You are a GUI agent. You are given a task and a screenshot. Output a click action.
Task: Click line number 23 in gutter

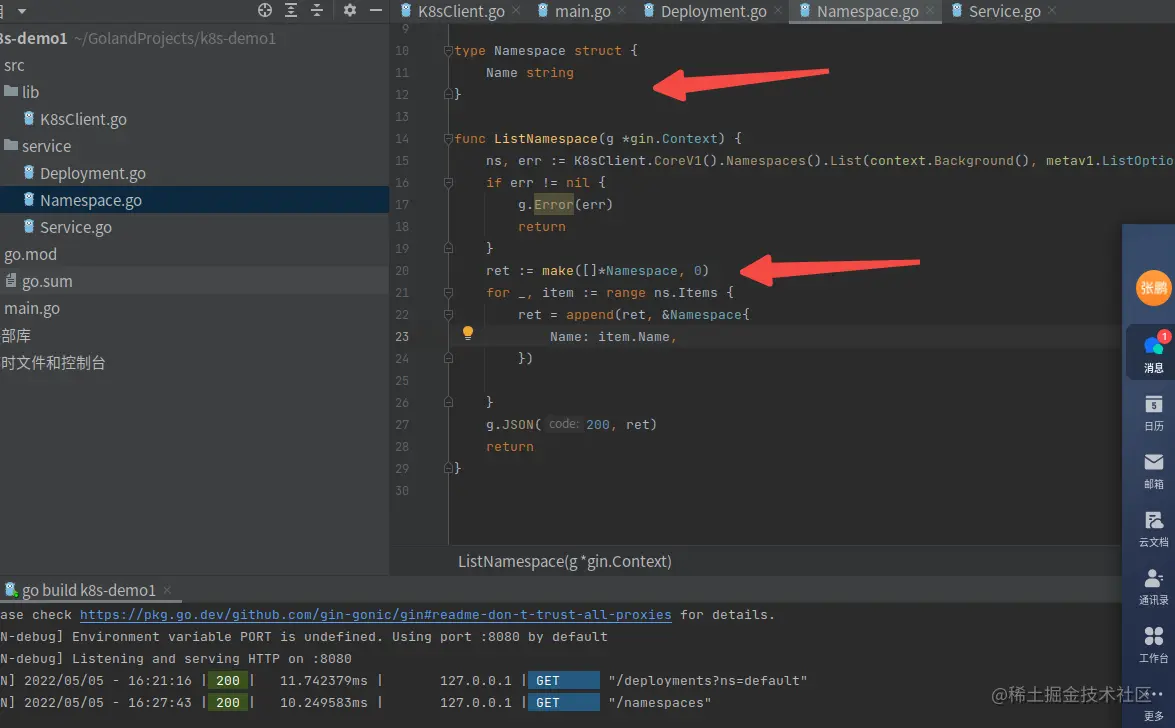coord(402,337)
